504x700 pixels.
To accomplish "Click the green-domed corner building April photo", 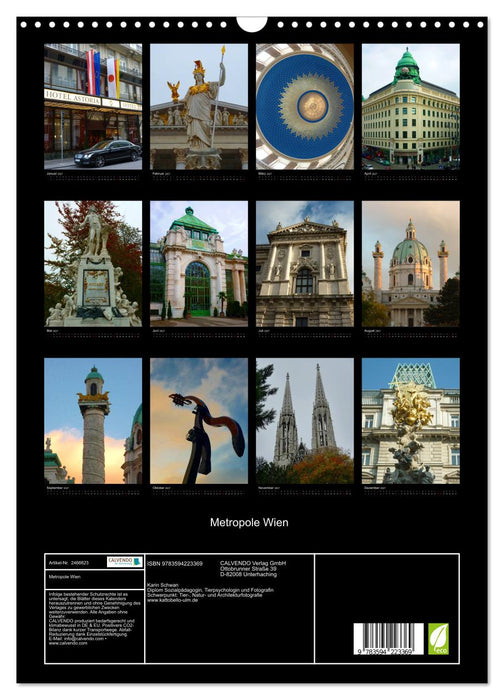I will pyautogui.click(x=411, y=107).
